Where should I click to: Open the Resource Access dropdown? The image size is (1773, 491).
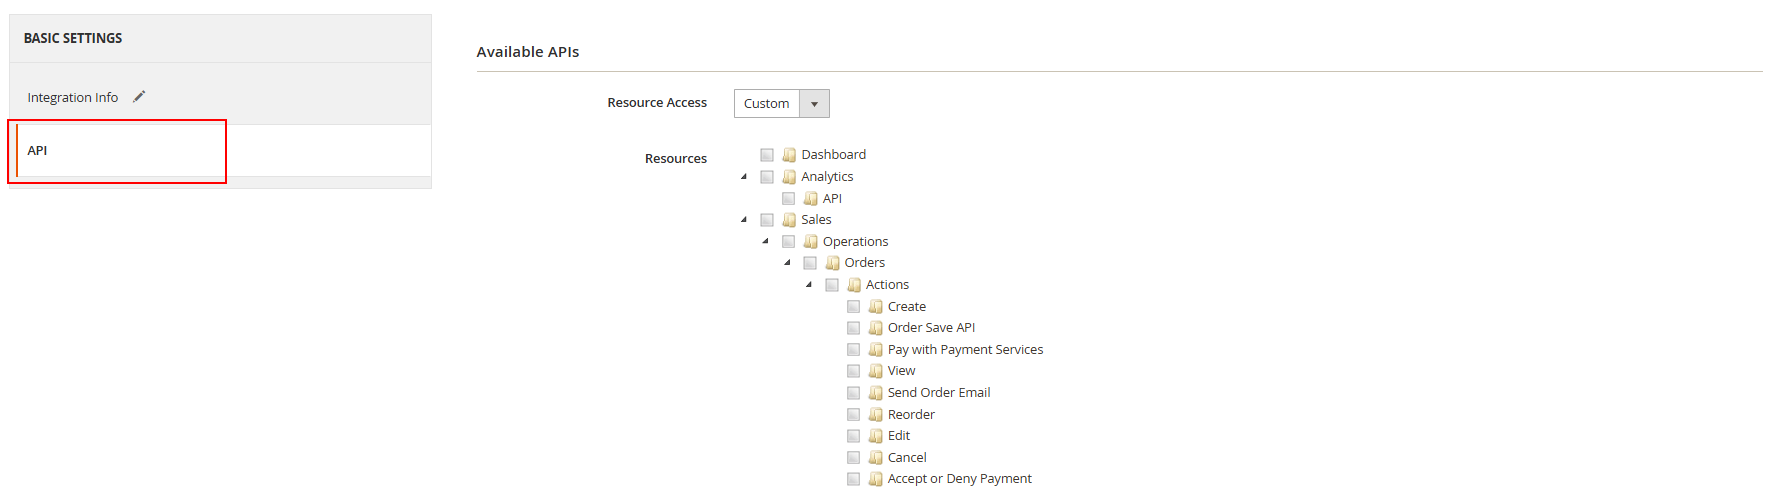[x=781, y=103]
